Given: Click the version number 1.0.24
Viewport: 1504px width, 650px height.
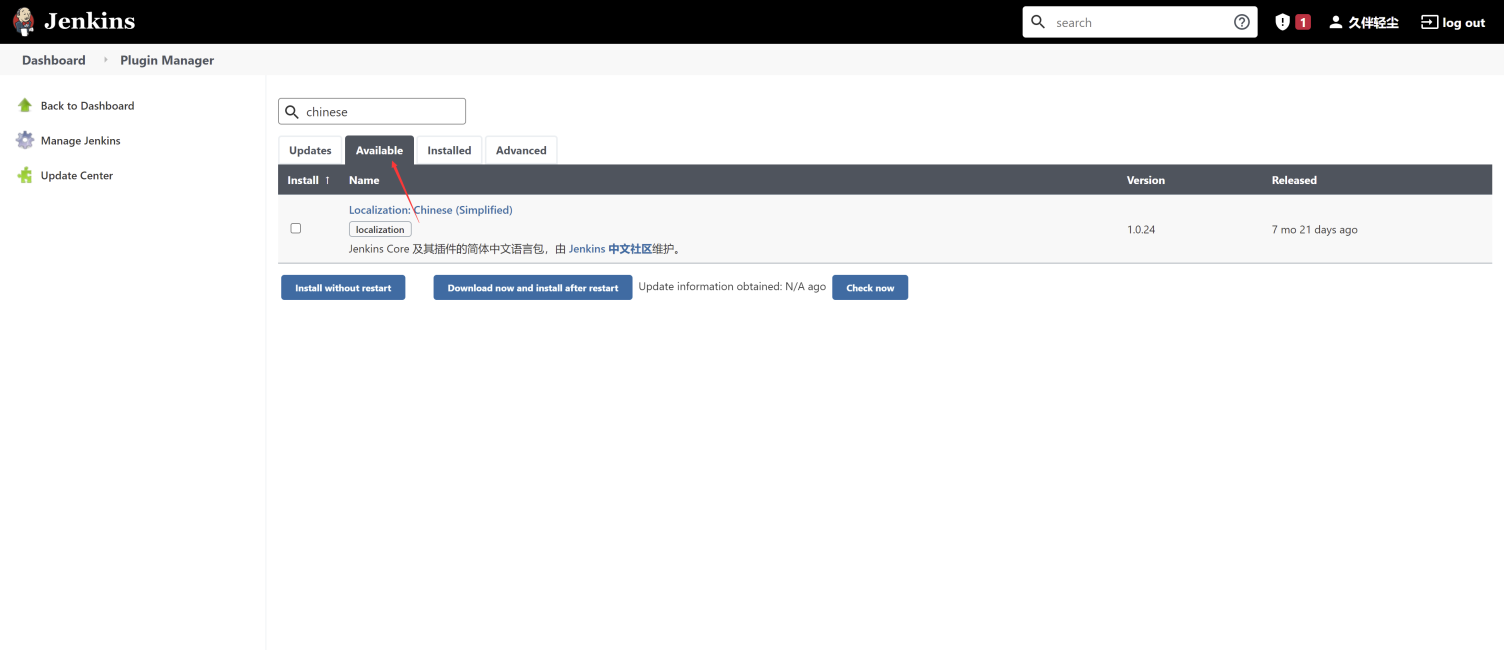Looking at the screenshot, I should tap(1141, 229).
